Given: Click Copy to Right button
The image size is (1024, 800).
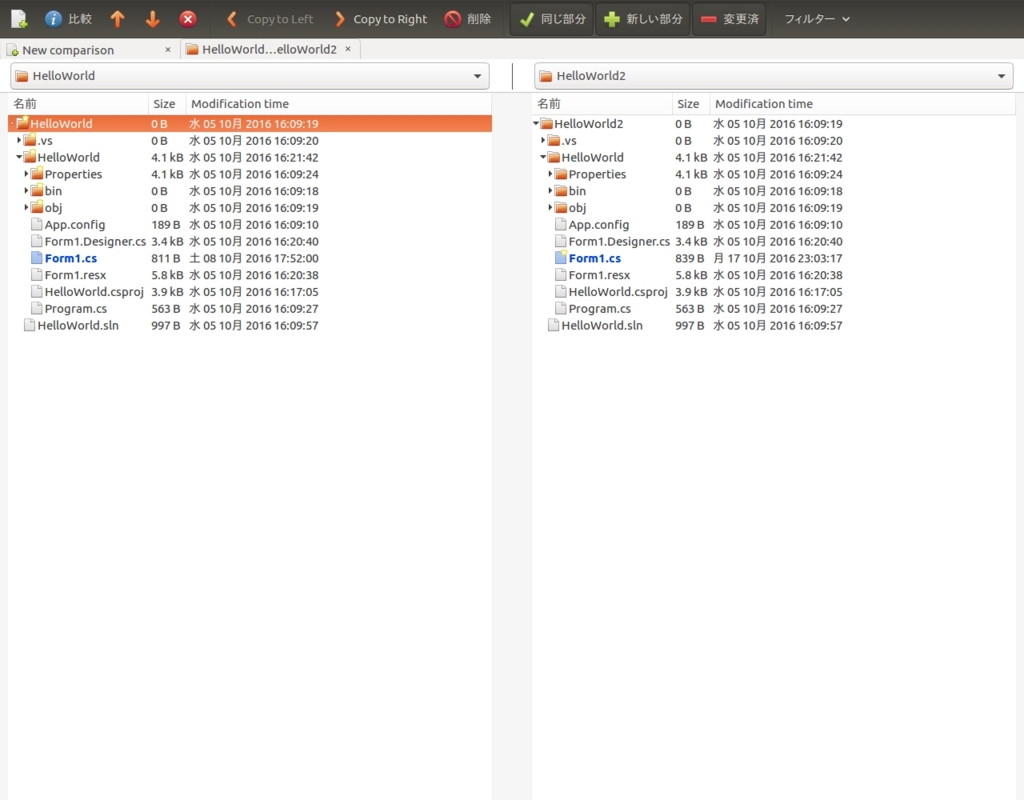Looking at the screenshot, I should point(380,18).
